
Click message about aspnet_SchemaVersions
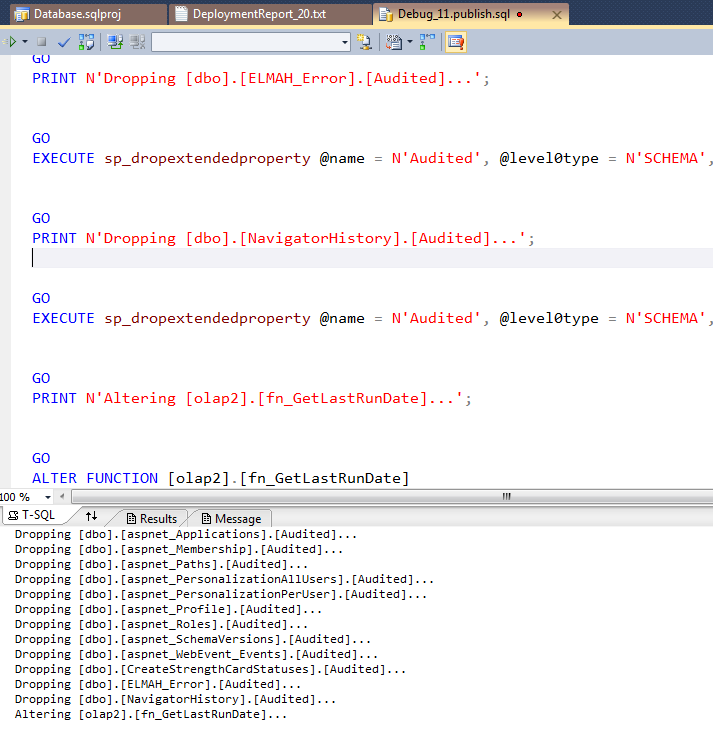click(x=193, y=639)
